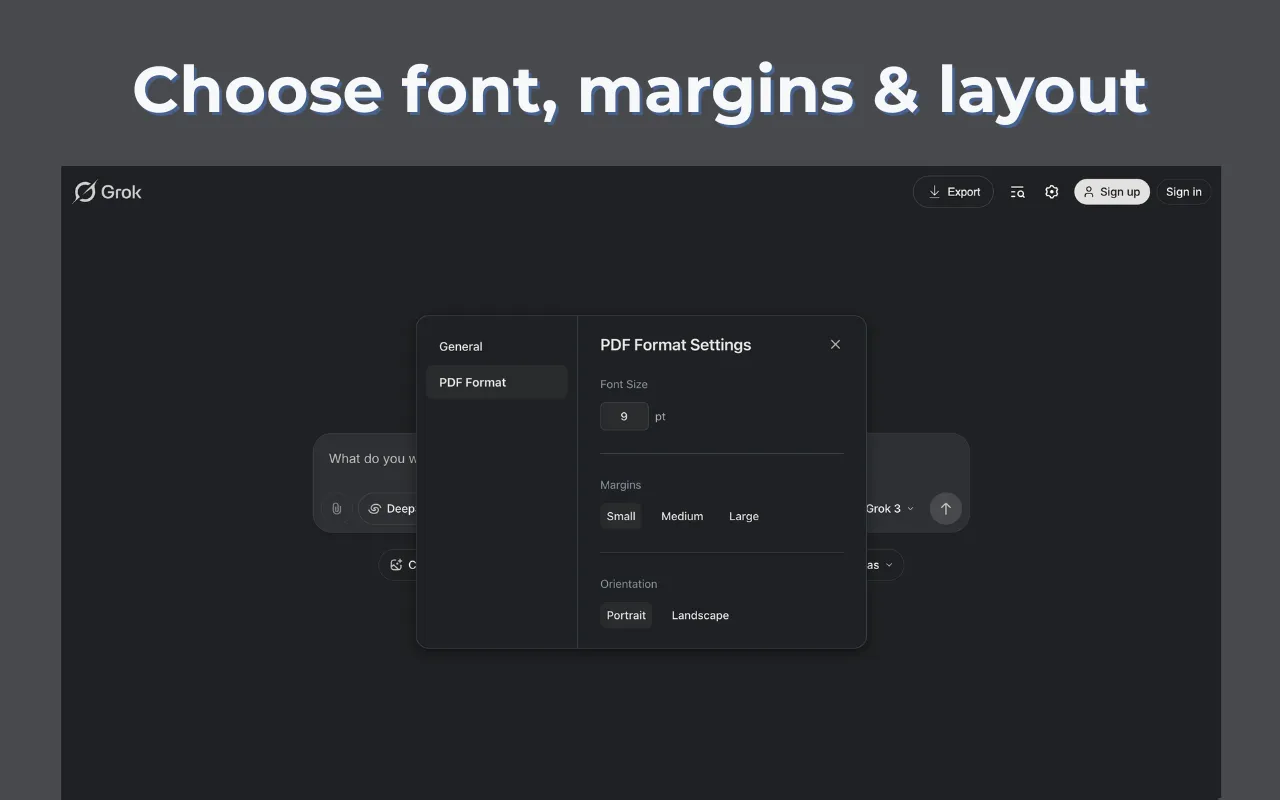This screenshot has height=800, width=1280.
Task: Close the PDF Format Settings dialog
Action: (x=835, y=344)
